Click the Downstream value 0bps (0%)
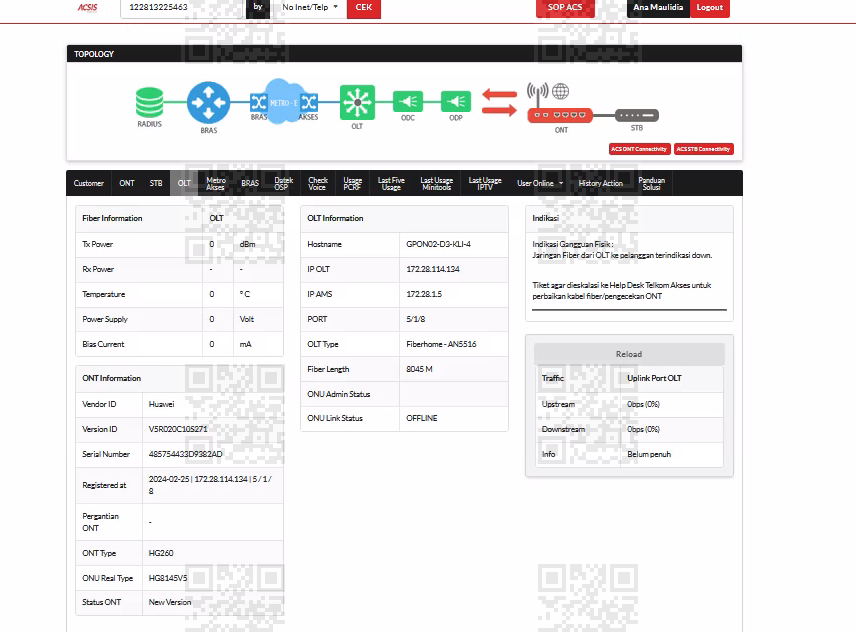 point(643,430)
